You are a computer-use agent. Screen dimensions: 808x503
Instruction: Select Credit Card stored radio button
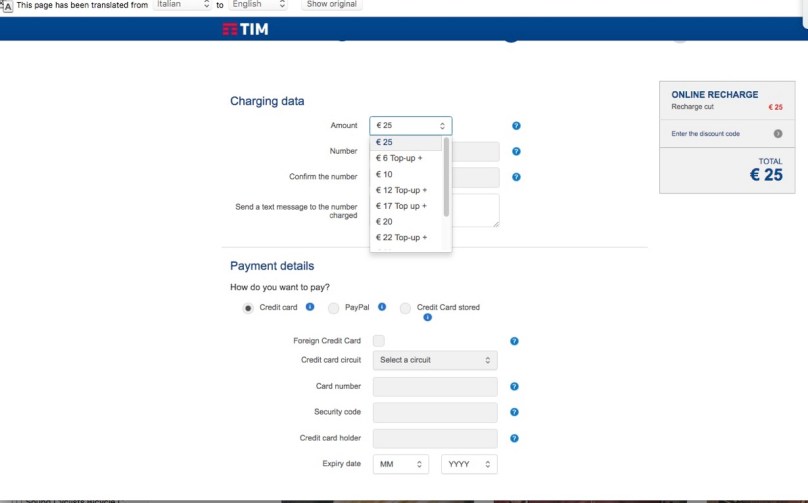(406, 308)
